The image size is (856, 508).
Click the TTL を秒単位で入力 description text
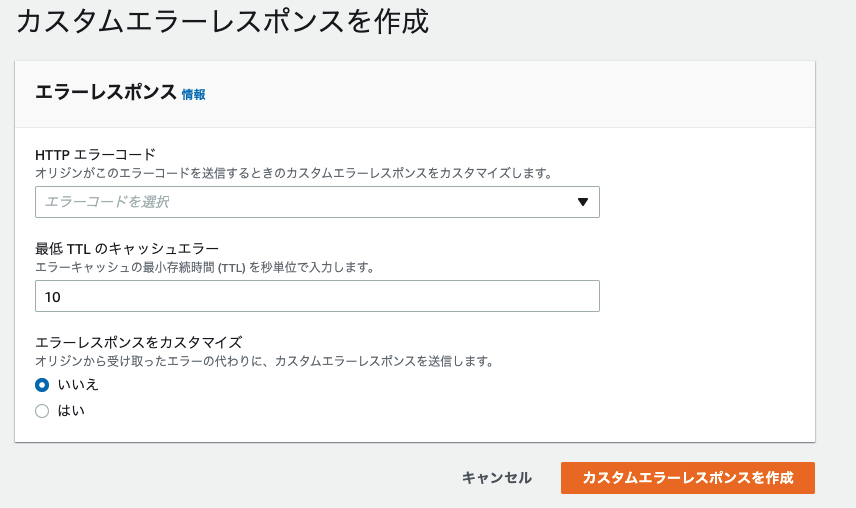[x=206, y=267]
